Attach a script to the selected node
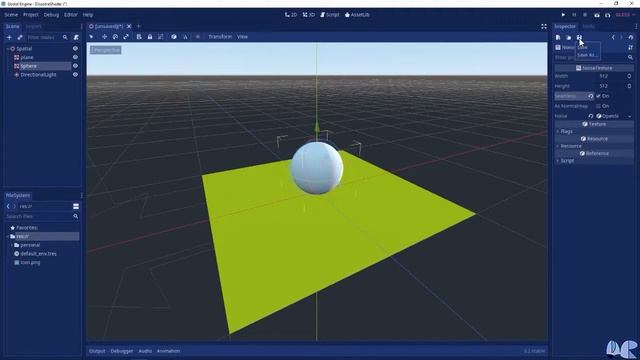This screenshot has width=640, height=360. click(76, 37)
